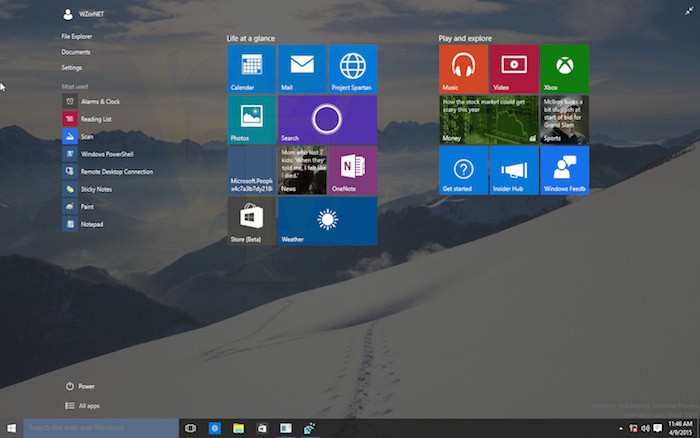Open the Store (Beta) tile
Viewport: 700px width, 438px height.
tap(252, 221)
